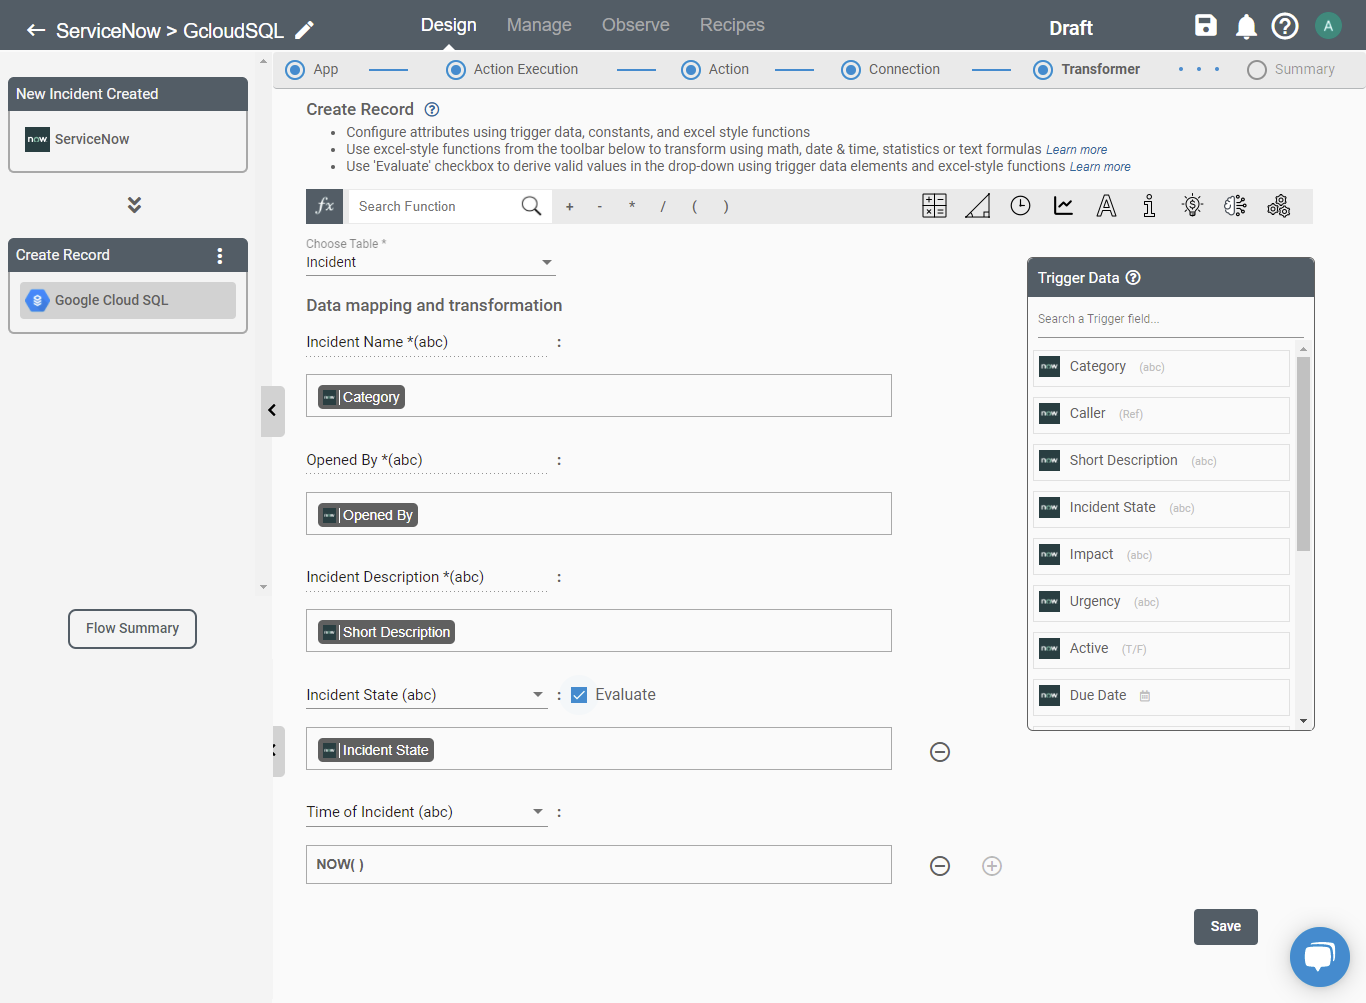Click the Trigger Data panel scrollbar
Screen dimensions: 1366x1003
tap(1303, 454)
